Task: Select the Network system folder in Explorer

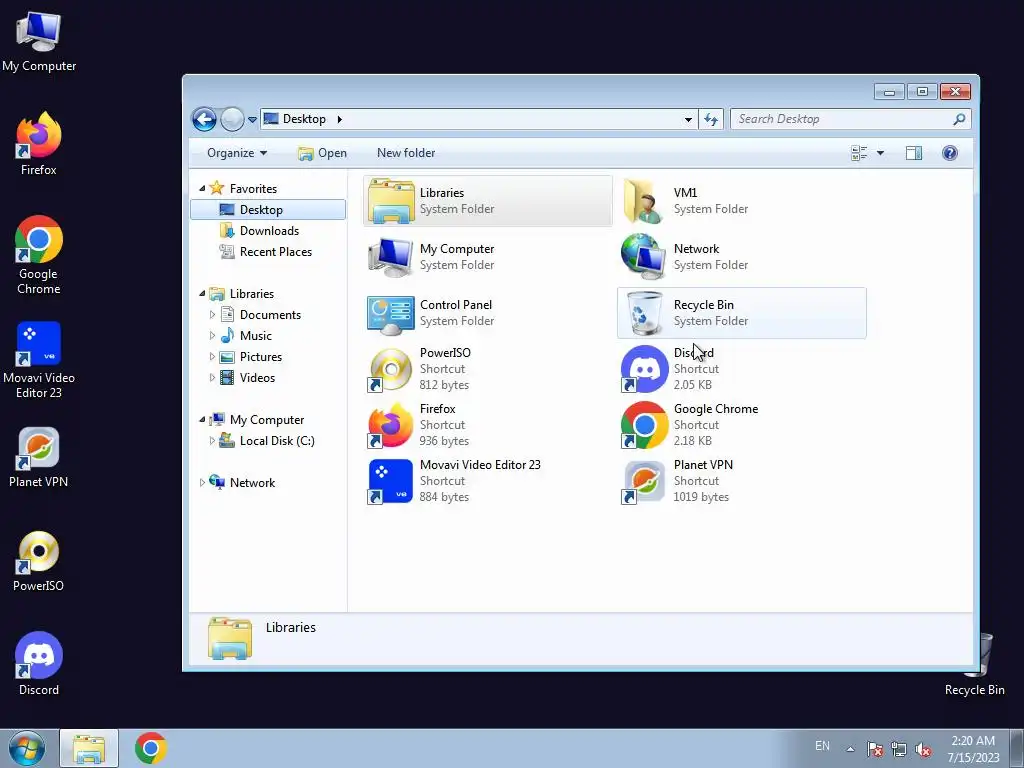Action: click(x=741, y=257)
